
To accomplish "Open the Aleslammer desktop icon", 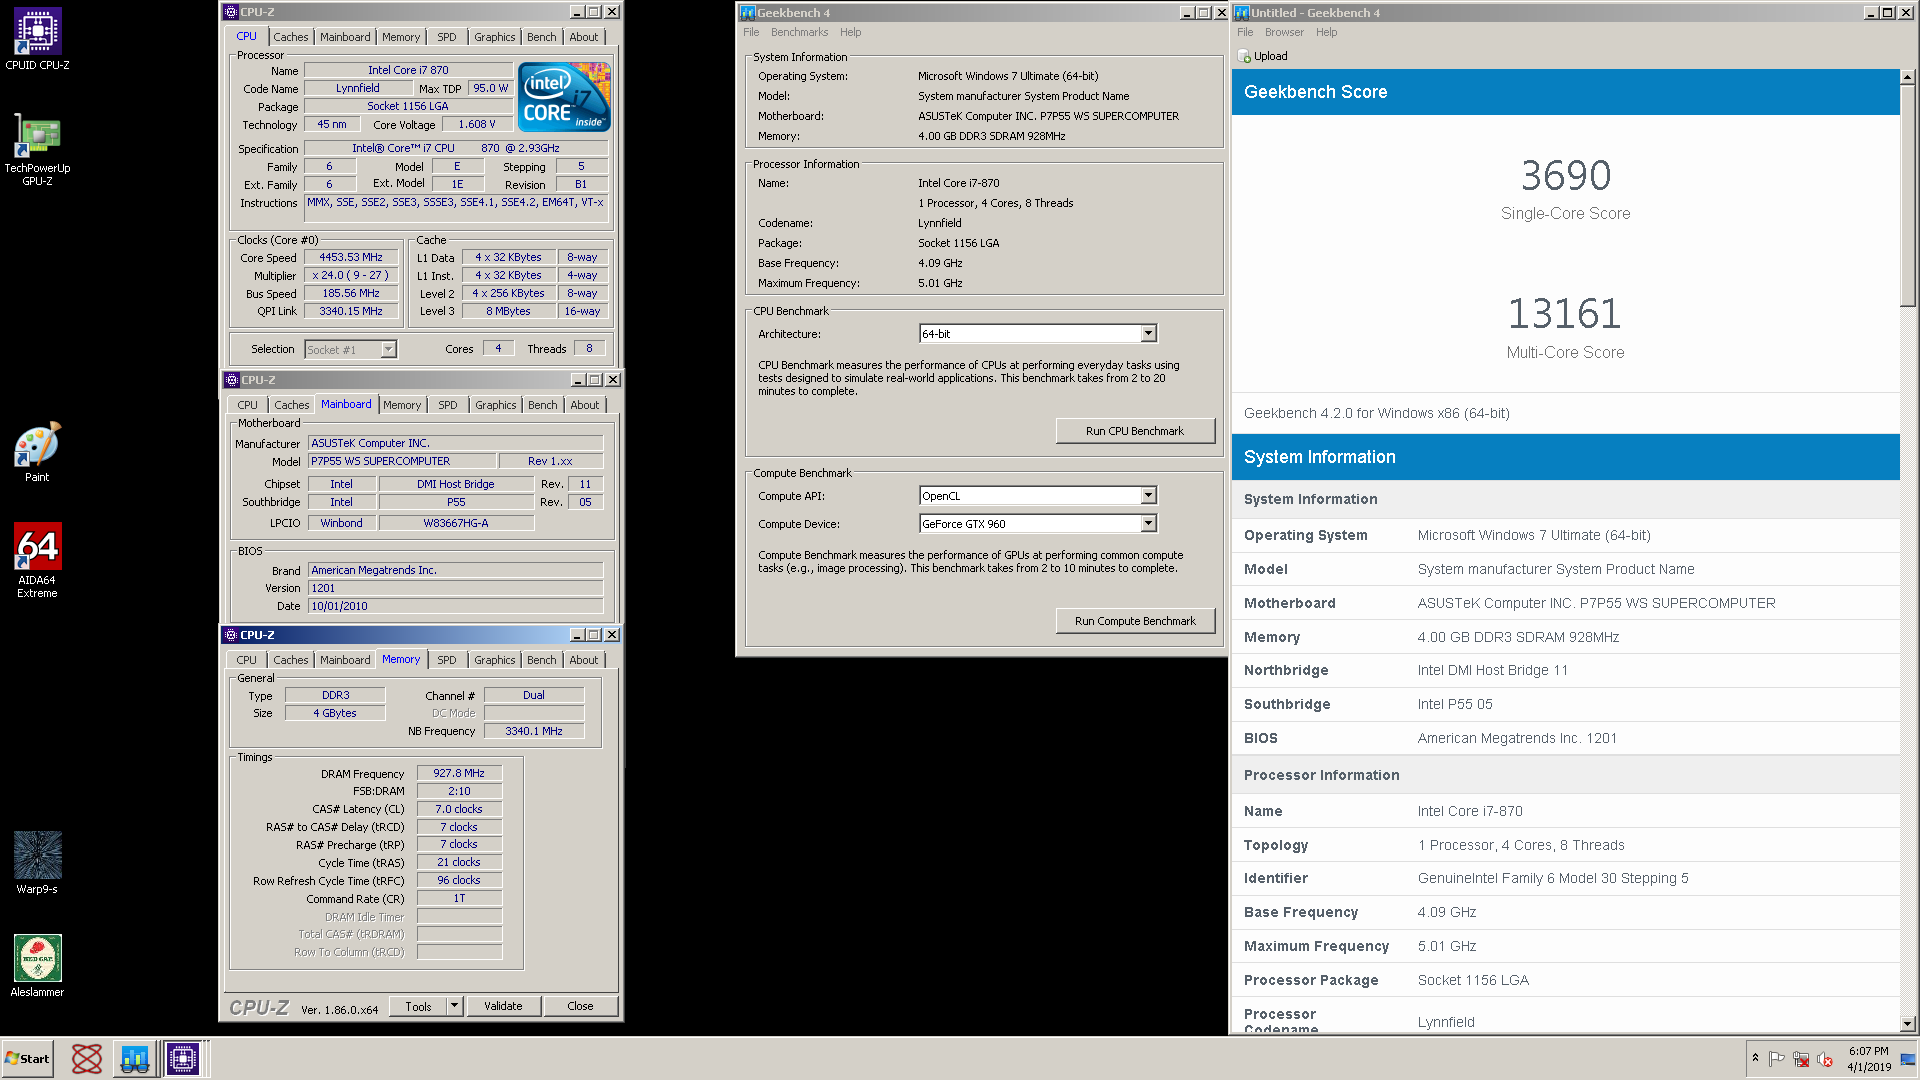I will coord(37,966).
